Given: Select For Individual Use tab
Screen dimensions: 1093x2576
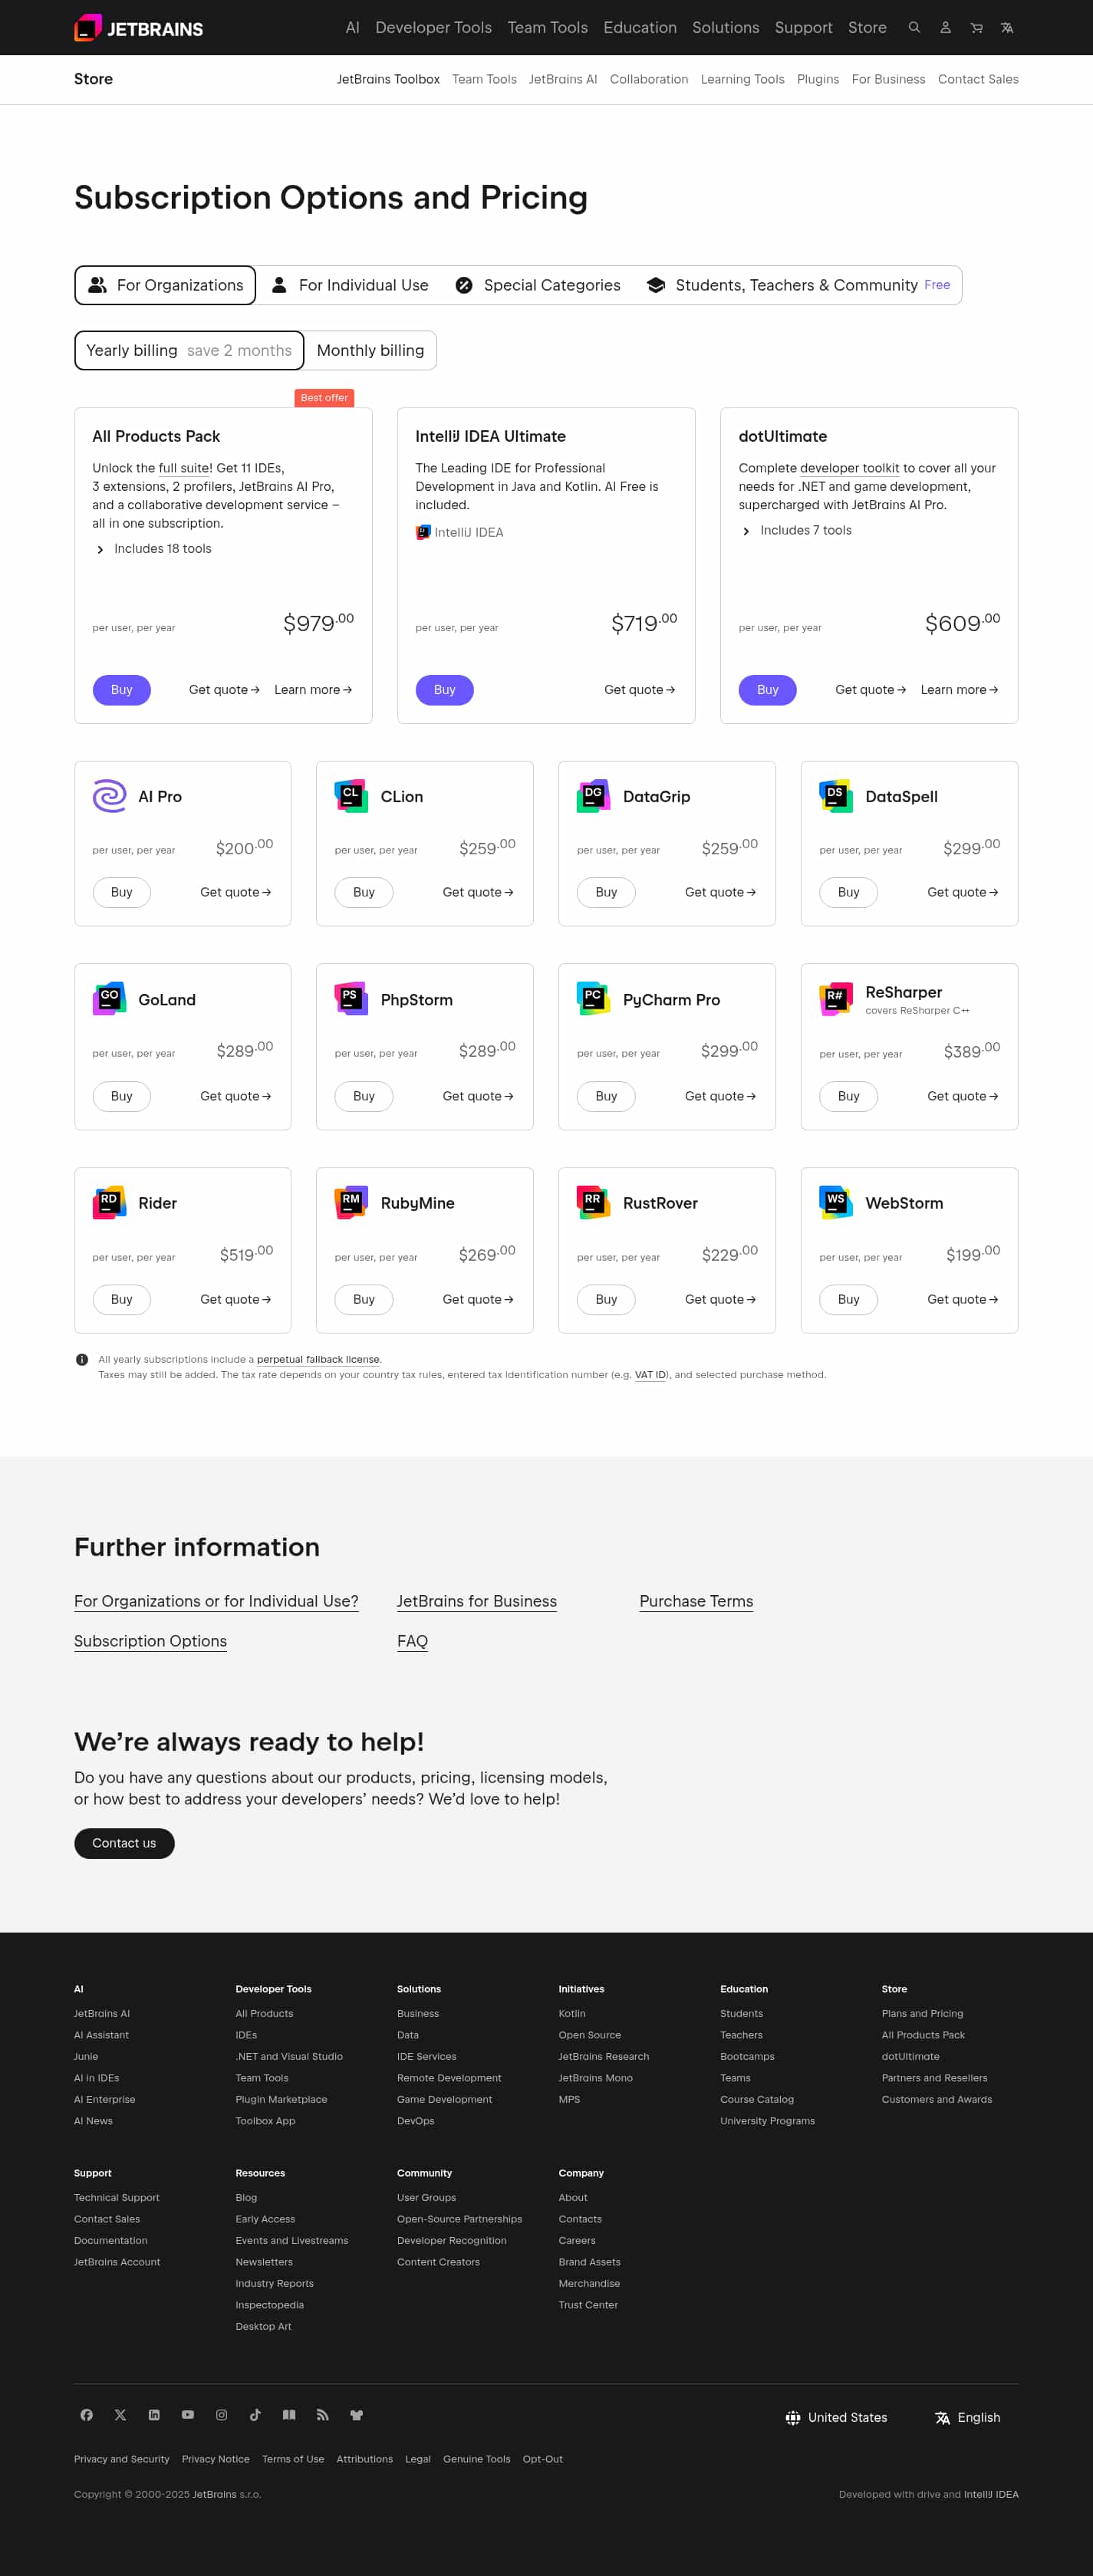Looking at the screenshot, I should tap(350, 285).
